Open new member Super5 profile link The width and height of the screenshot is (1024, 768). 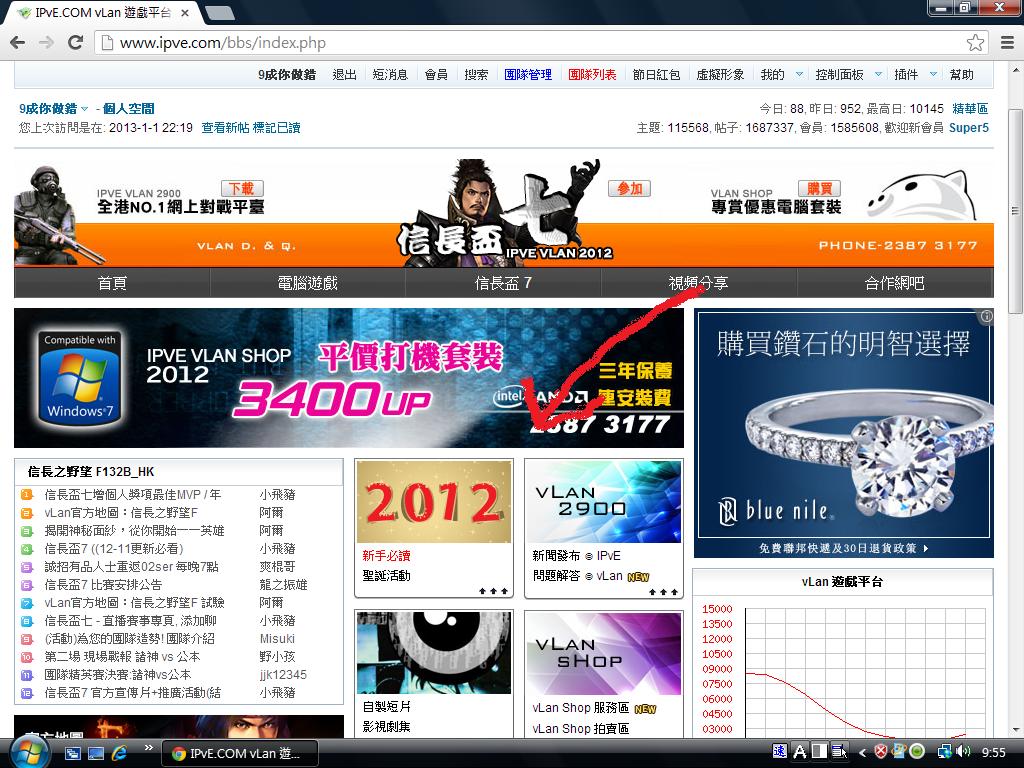(x=968, y=127)
